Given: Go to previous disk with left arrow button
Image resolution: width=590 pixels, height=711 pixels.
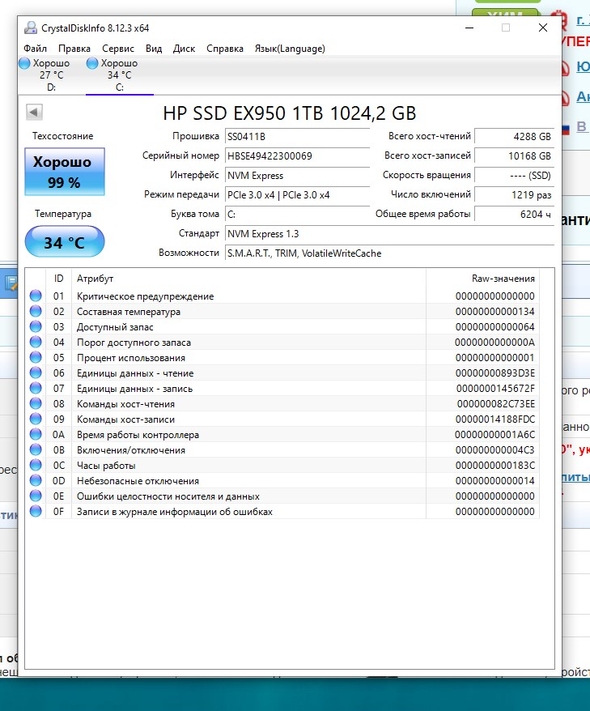Looking at the screenshot, I should pyautogui.click(x=34, y=112).
